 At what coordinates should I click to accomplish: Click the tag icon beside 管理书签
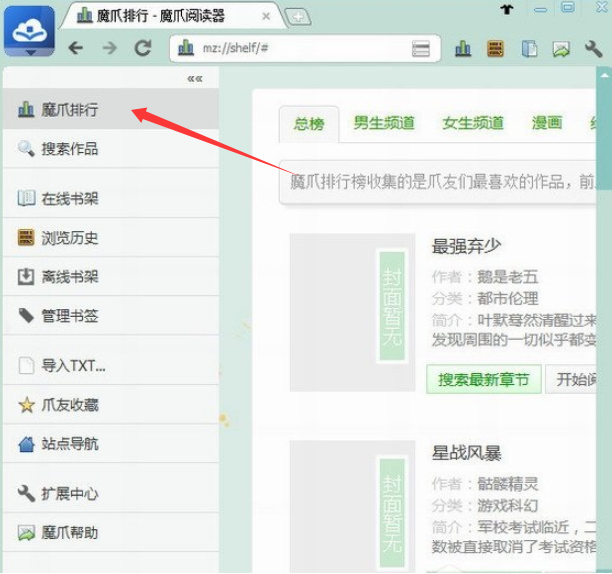coord(26,315)
